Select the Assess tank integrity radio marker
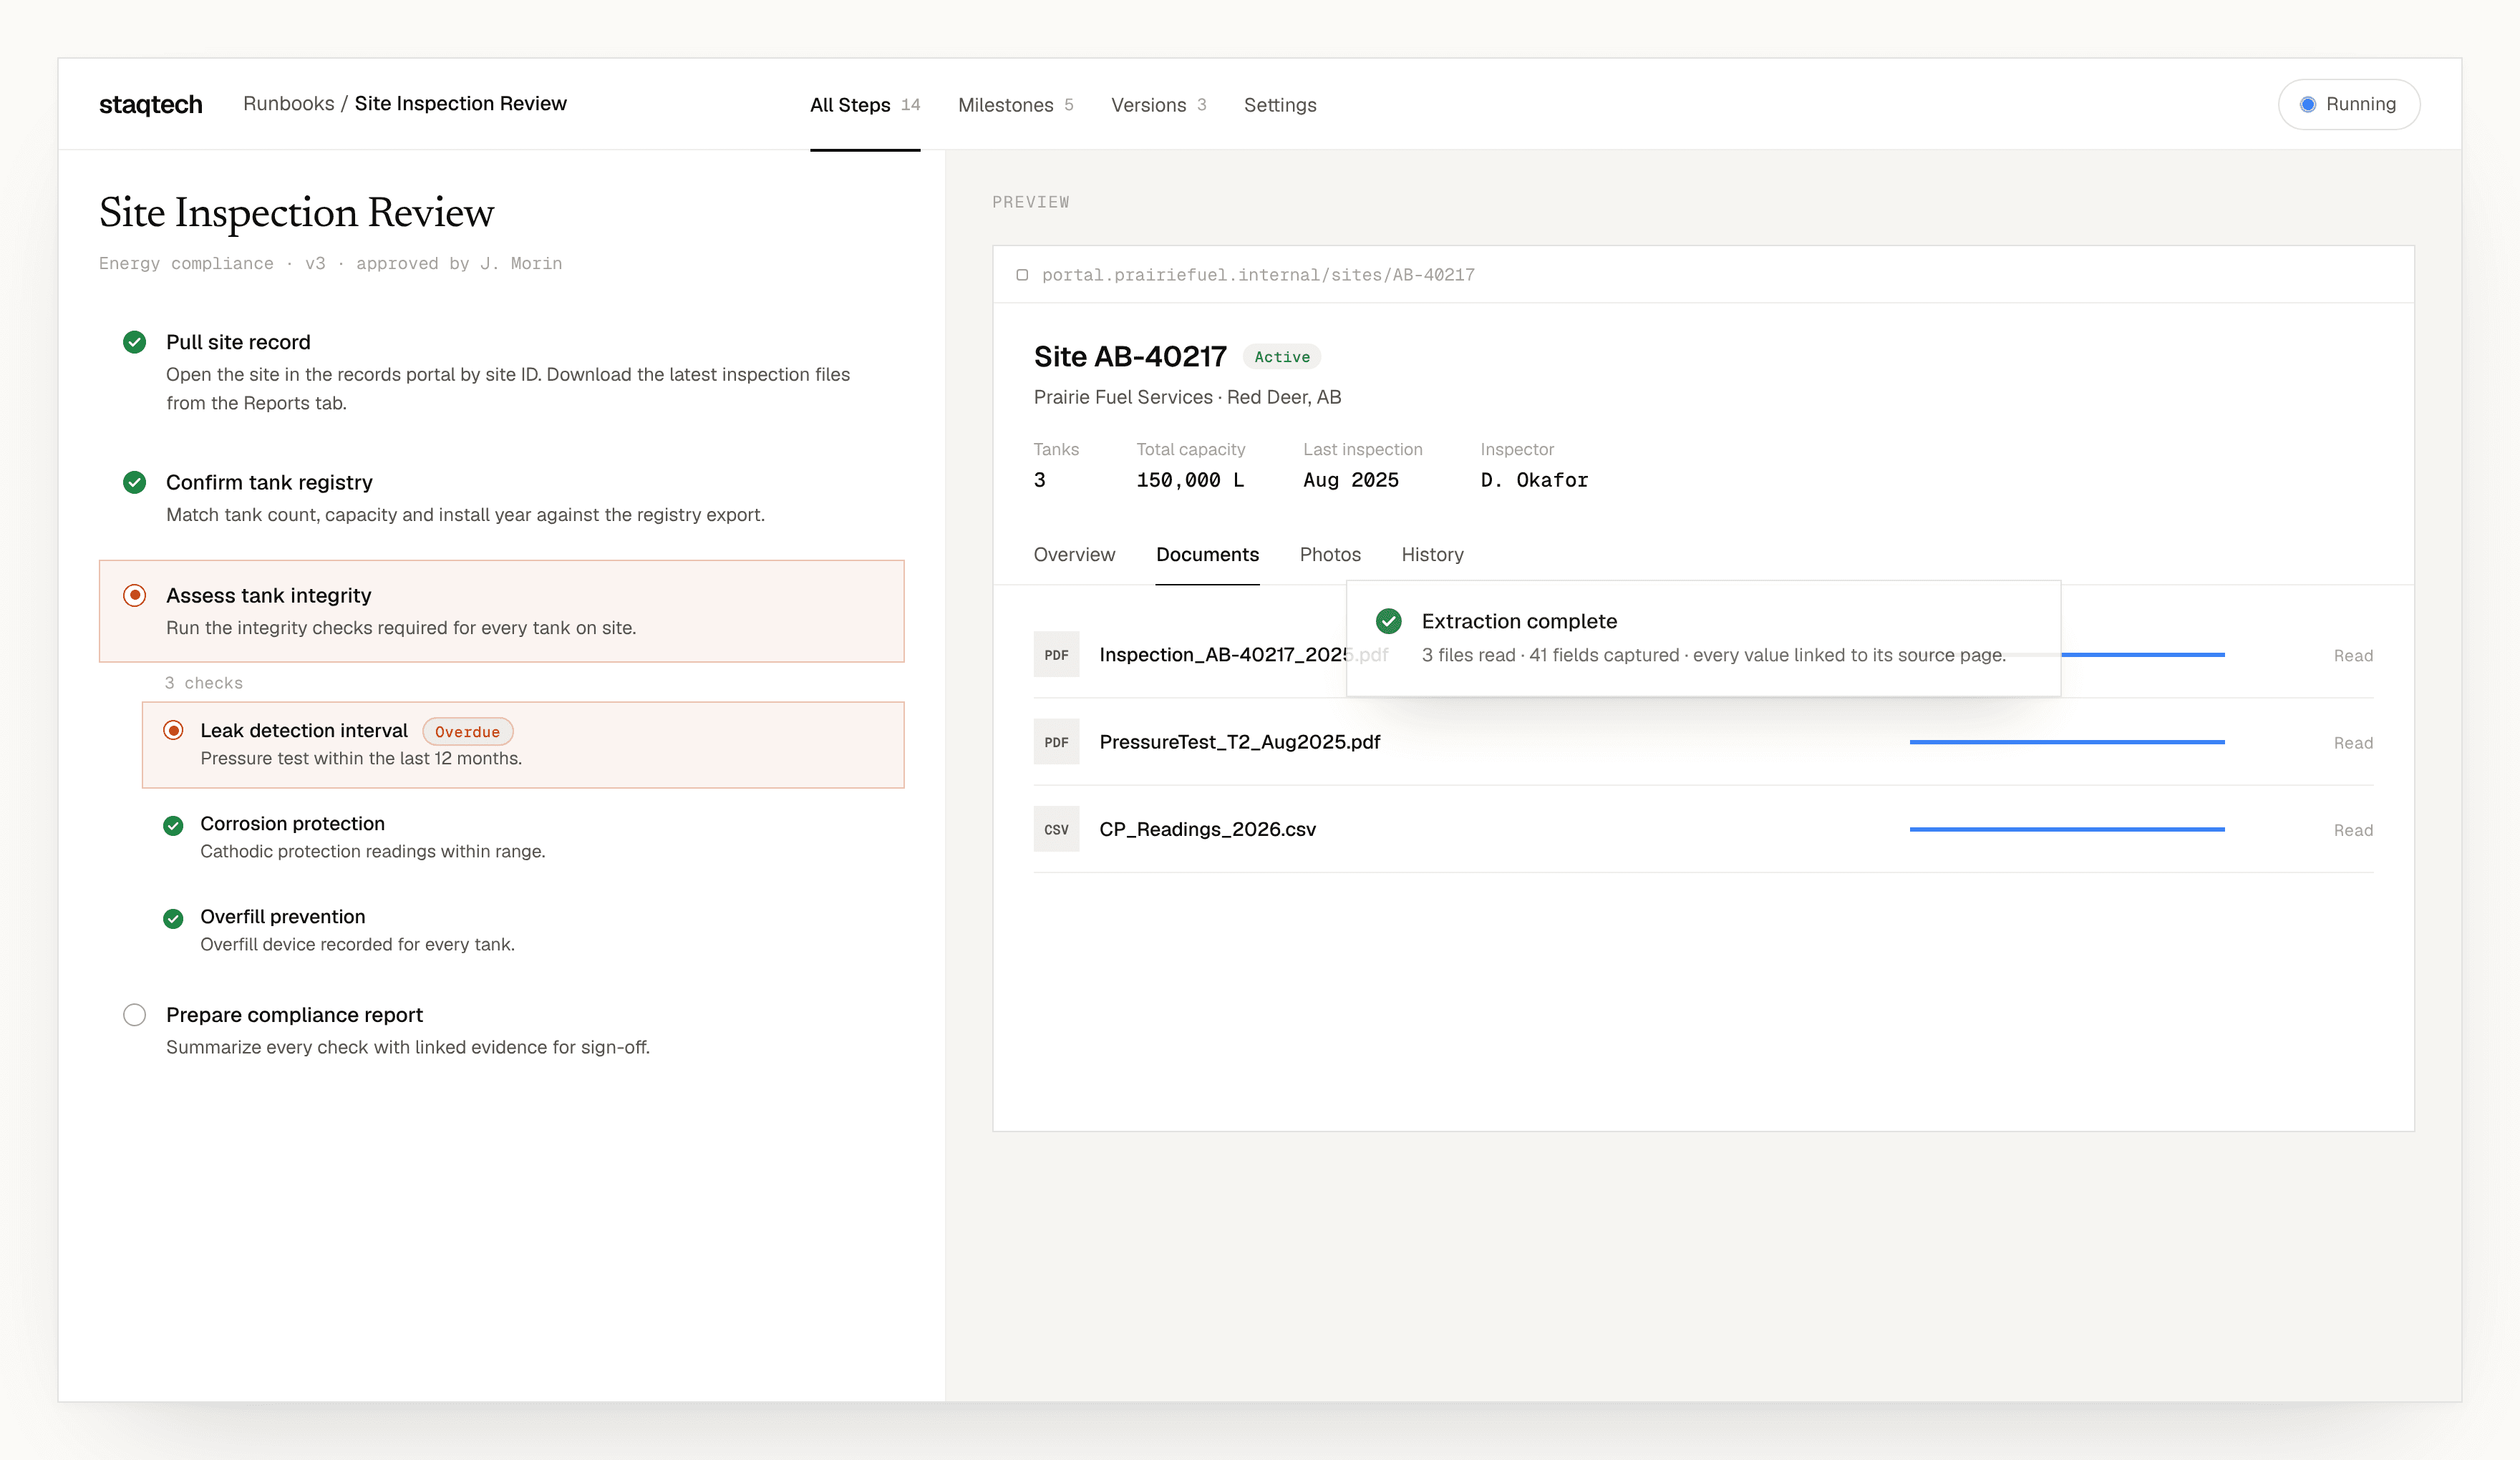 134,595
